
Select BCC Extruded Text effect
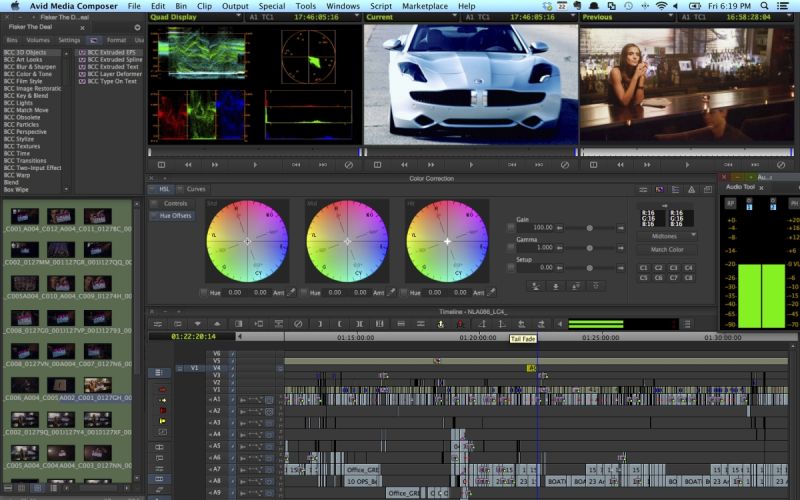click(x=113, y=67)
